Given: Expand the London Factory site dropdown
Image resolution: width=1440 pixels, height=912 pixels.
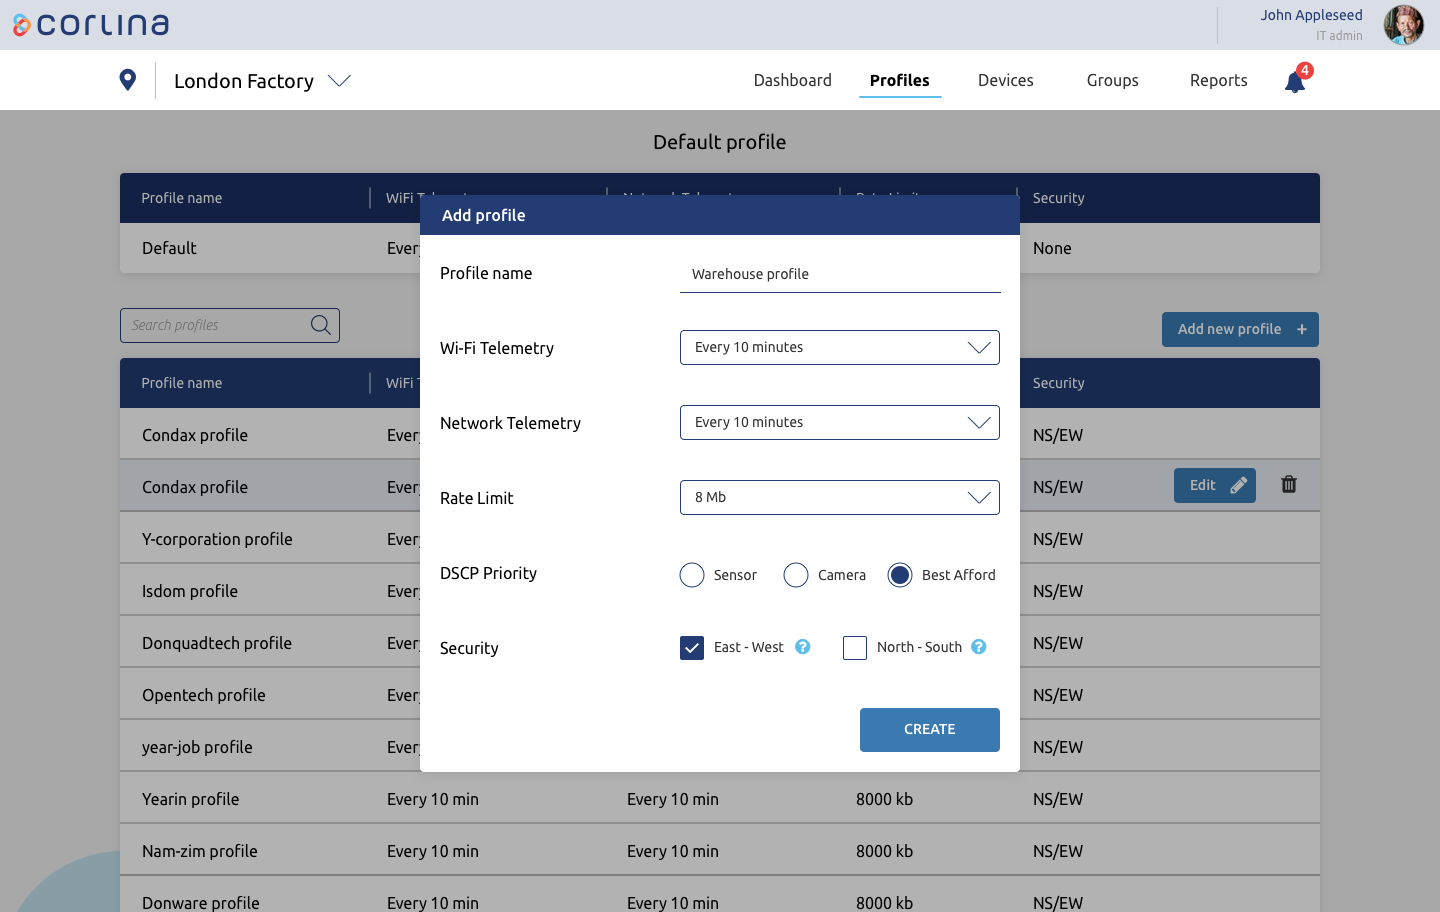Looking at the screenshot, I should point(339,81).
